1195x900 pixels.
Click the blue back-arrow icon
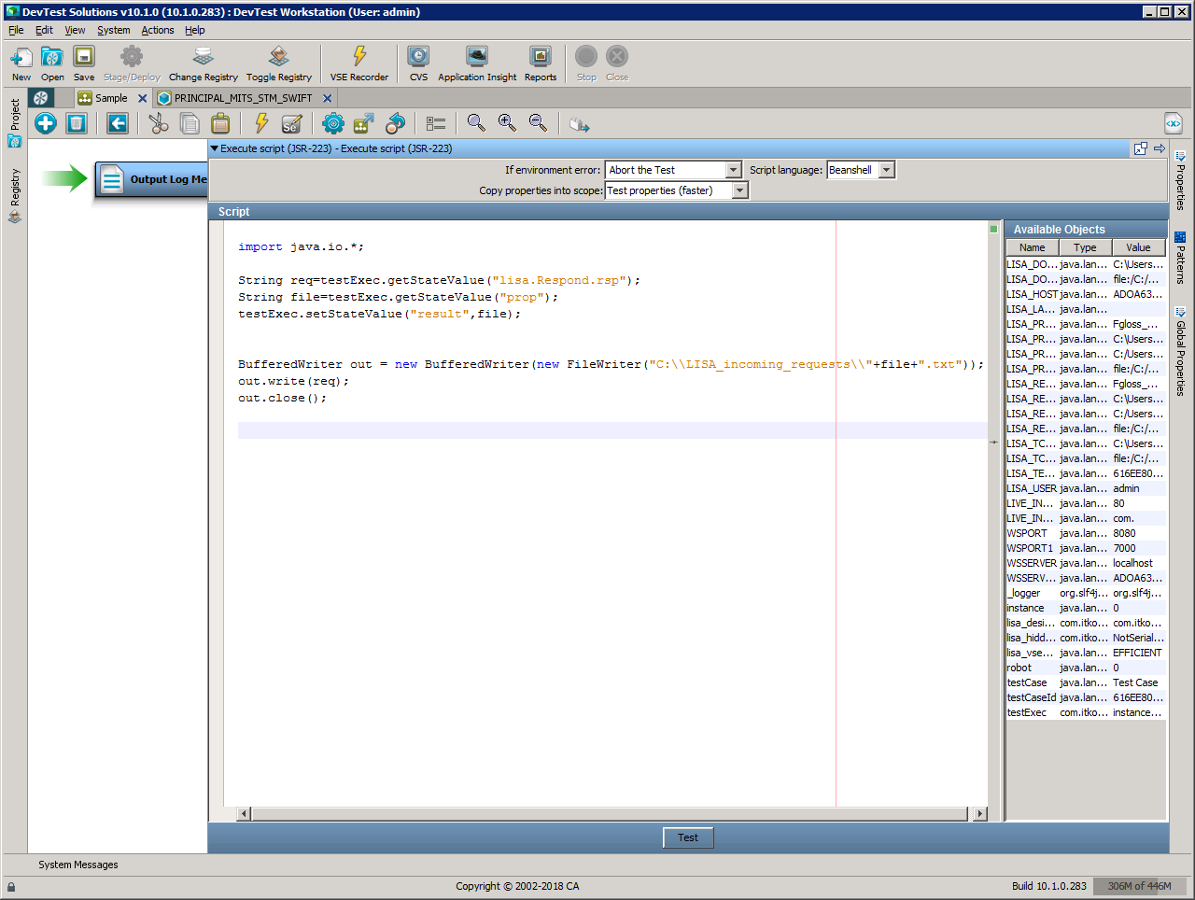117,123
